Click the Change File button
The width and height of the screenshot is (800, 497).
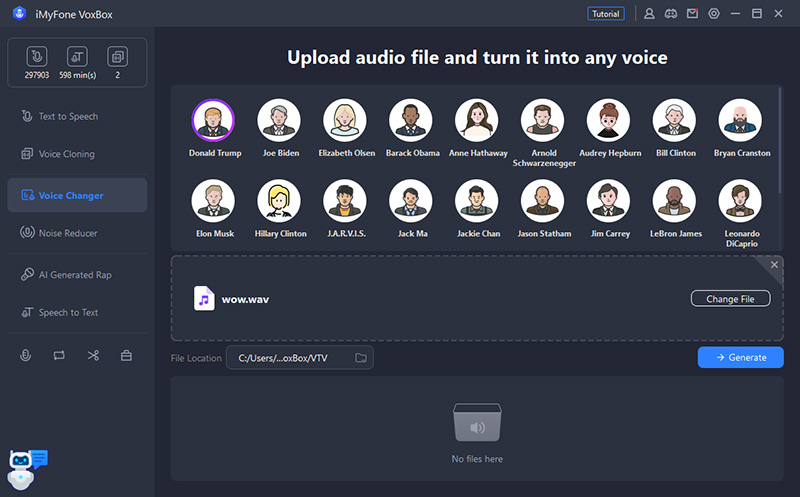730,299
